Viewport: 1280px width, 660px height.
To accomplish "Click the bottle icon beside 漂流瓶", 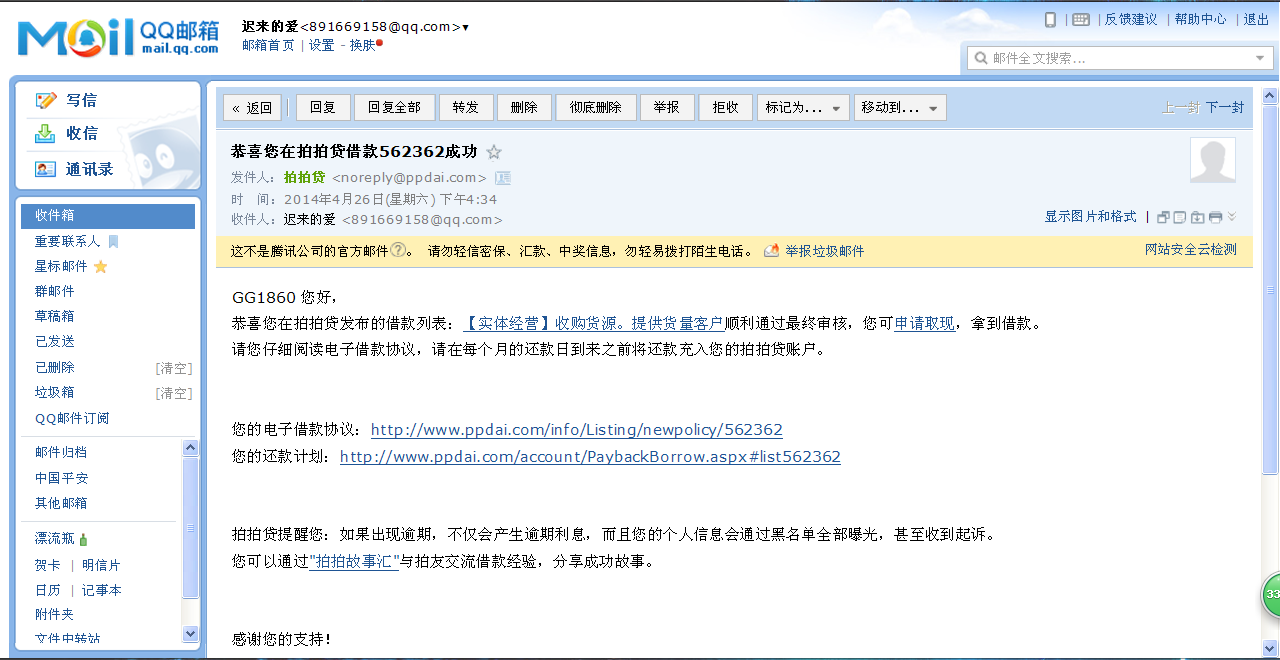I will pos(83,539).
